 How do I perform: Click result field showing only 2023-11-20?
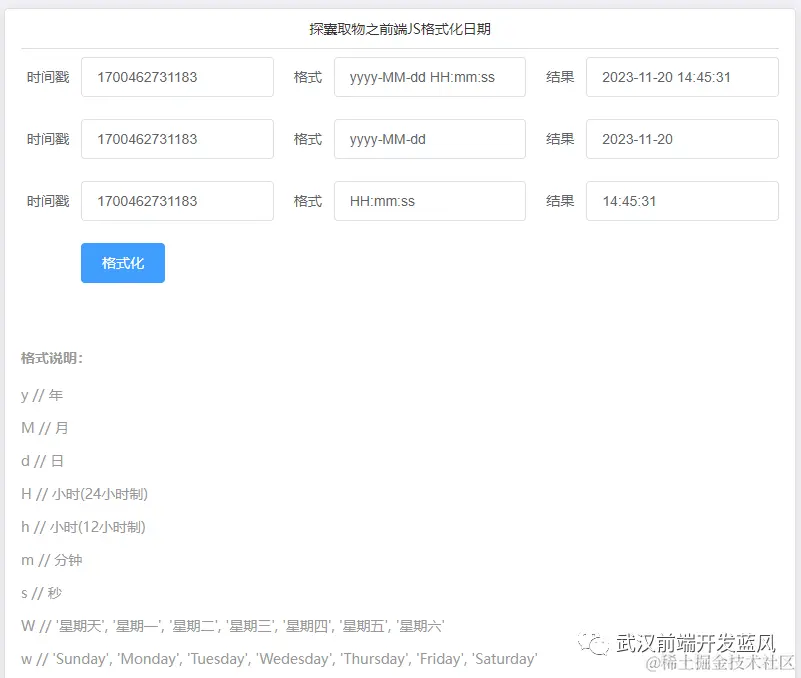tap(682, 139)
